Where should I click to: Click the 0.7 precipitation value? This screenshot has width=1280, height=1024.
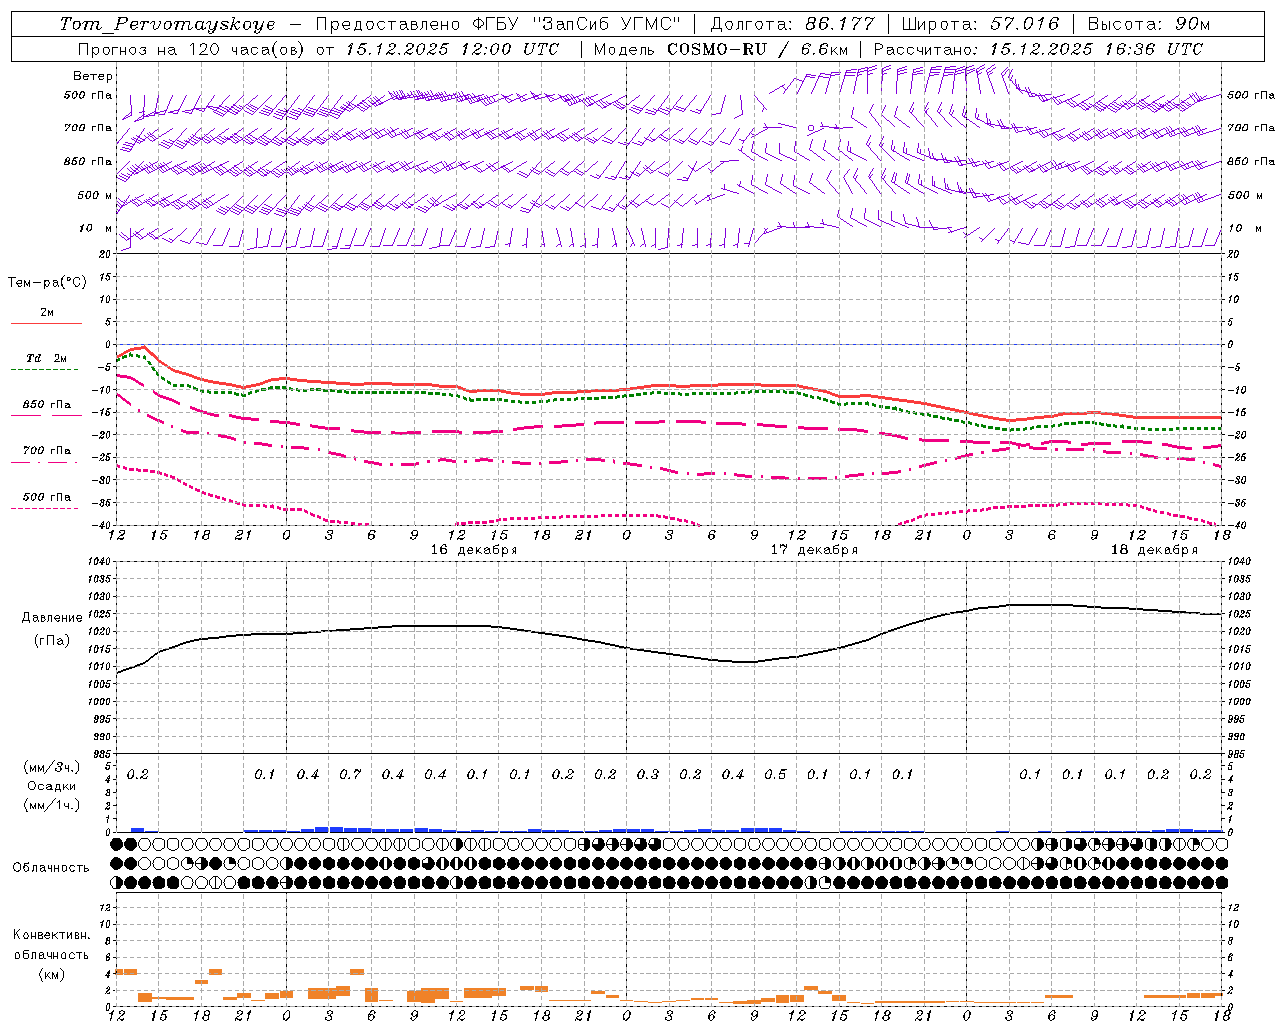[350, 775]
